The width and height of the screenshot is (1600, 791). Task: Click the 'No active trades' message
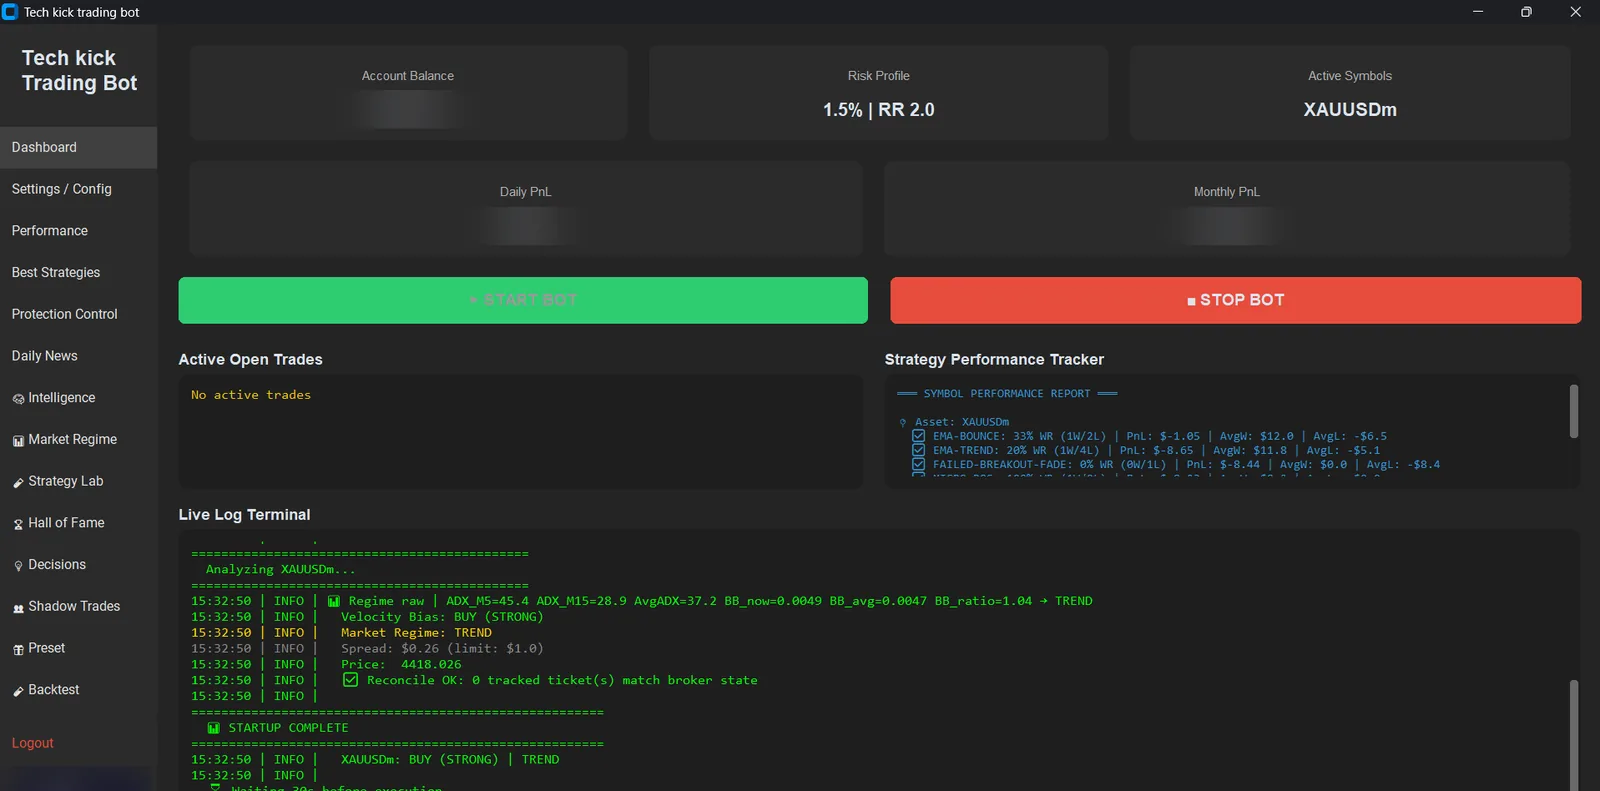pos(251,395)
